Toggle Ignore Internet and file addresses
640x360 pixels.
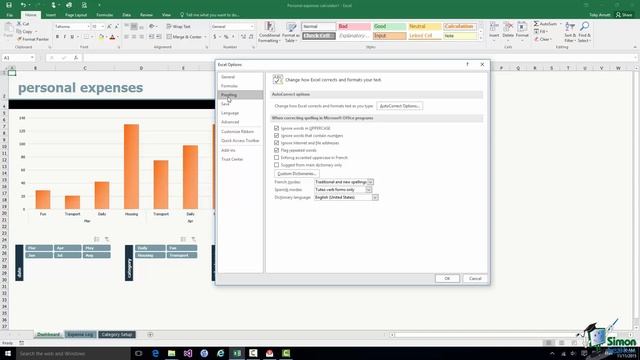pyautogui.click(x=276, y=143)
